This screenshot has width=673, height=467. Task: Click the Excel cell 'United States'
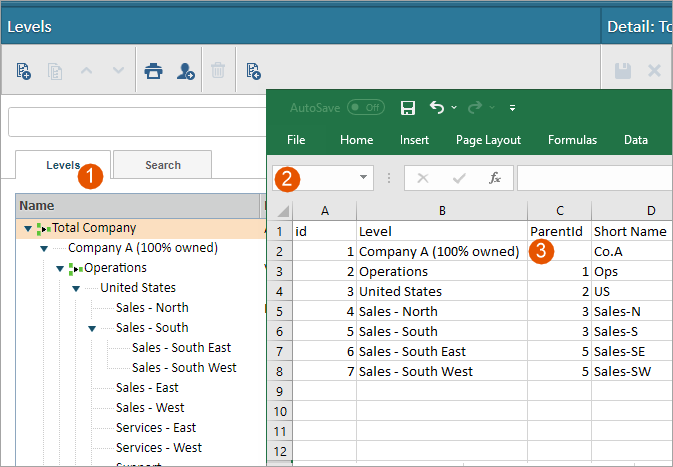(x=442, y=292)
